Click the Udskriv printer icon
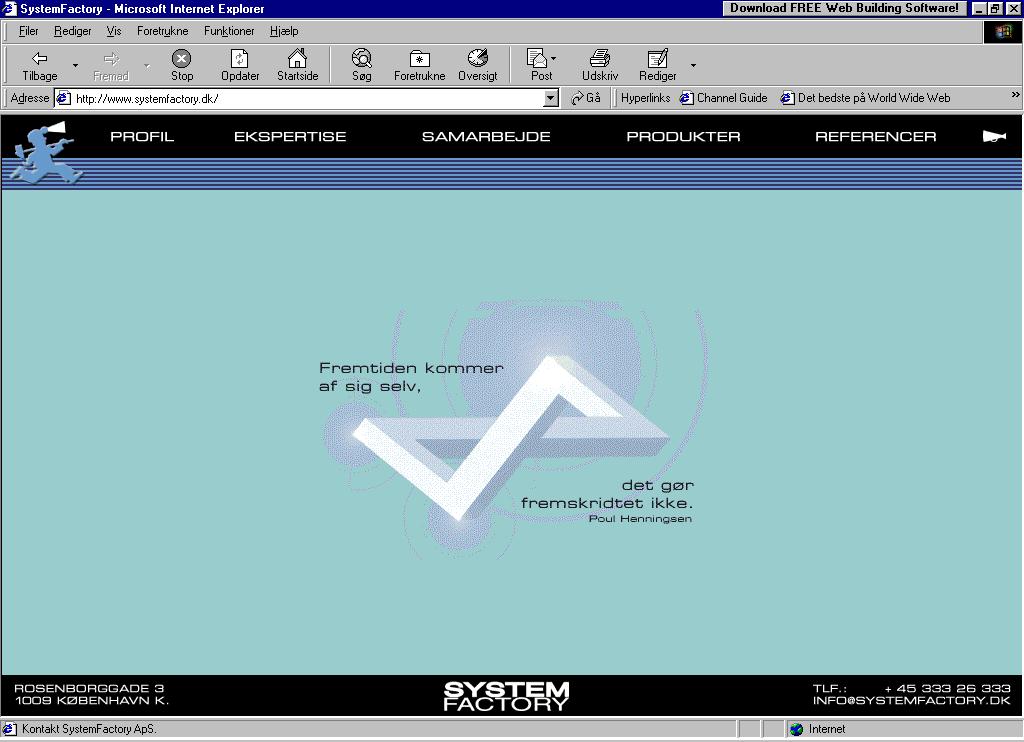The height and width of the screenshot is (742, 1024). point(599,59)
